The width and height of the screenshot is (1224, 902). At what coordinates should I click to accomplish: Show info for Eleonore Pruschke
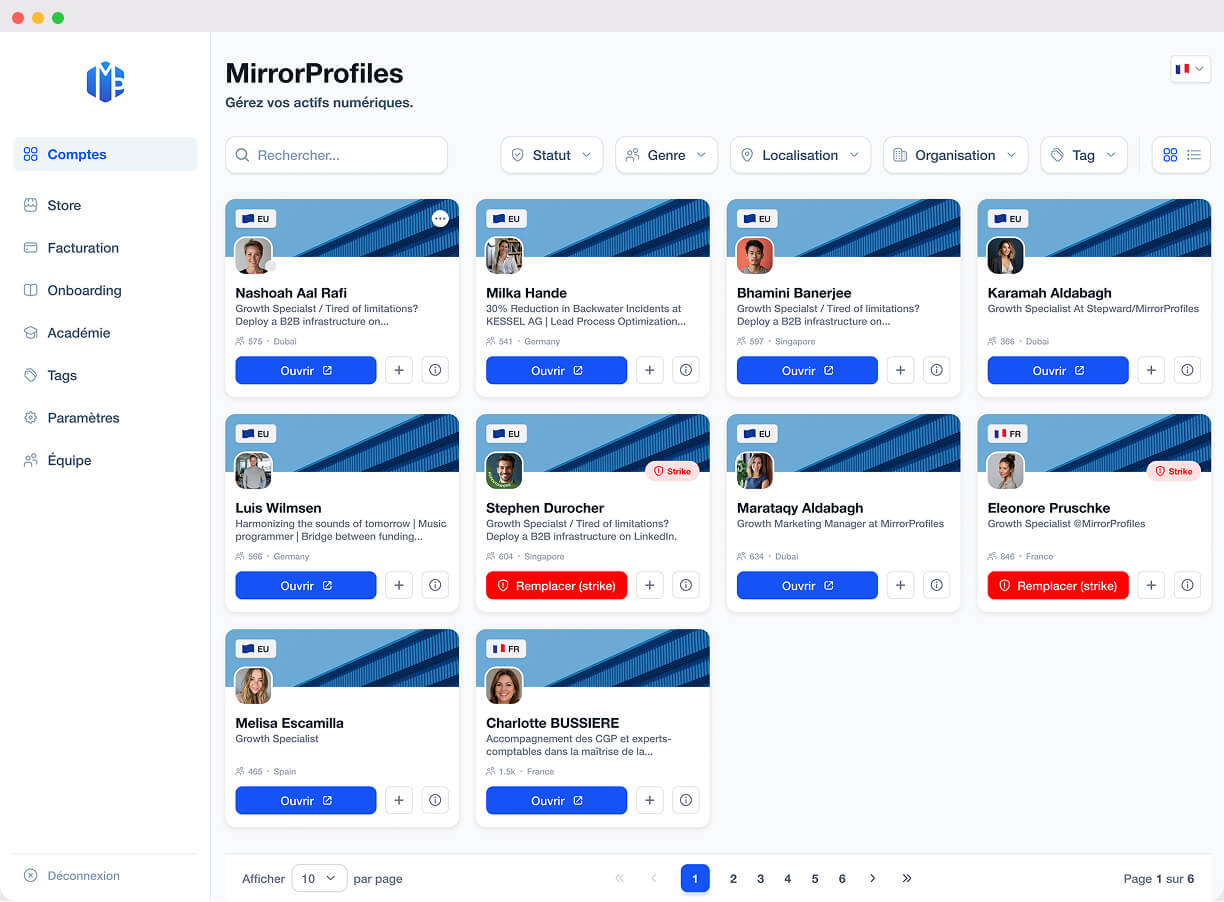pyautogui.click(x=1188, y=585)
